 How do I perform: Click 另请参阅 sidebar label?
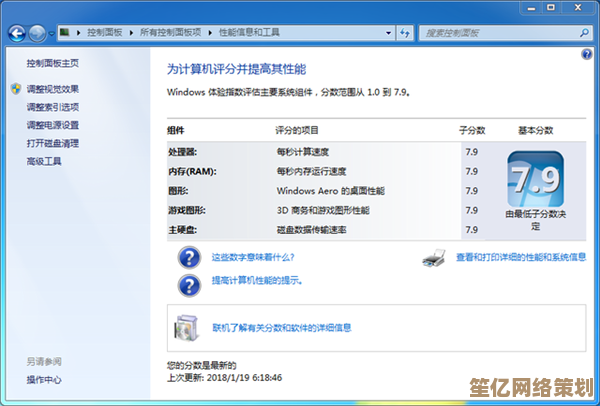pyautogui.click(x=44, y=362)
